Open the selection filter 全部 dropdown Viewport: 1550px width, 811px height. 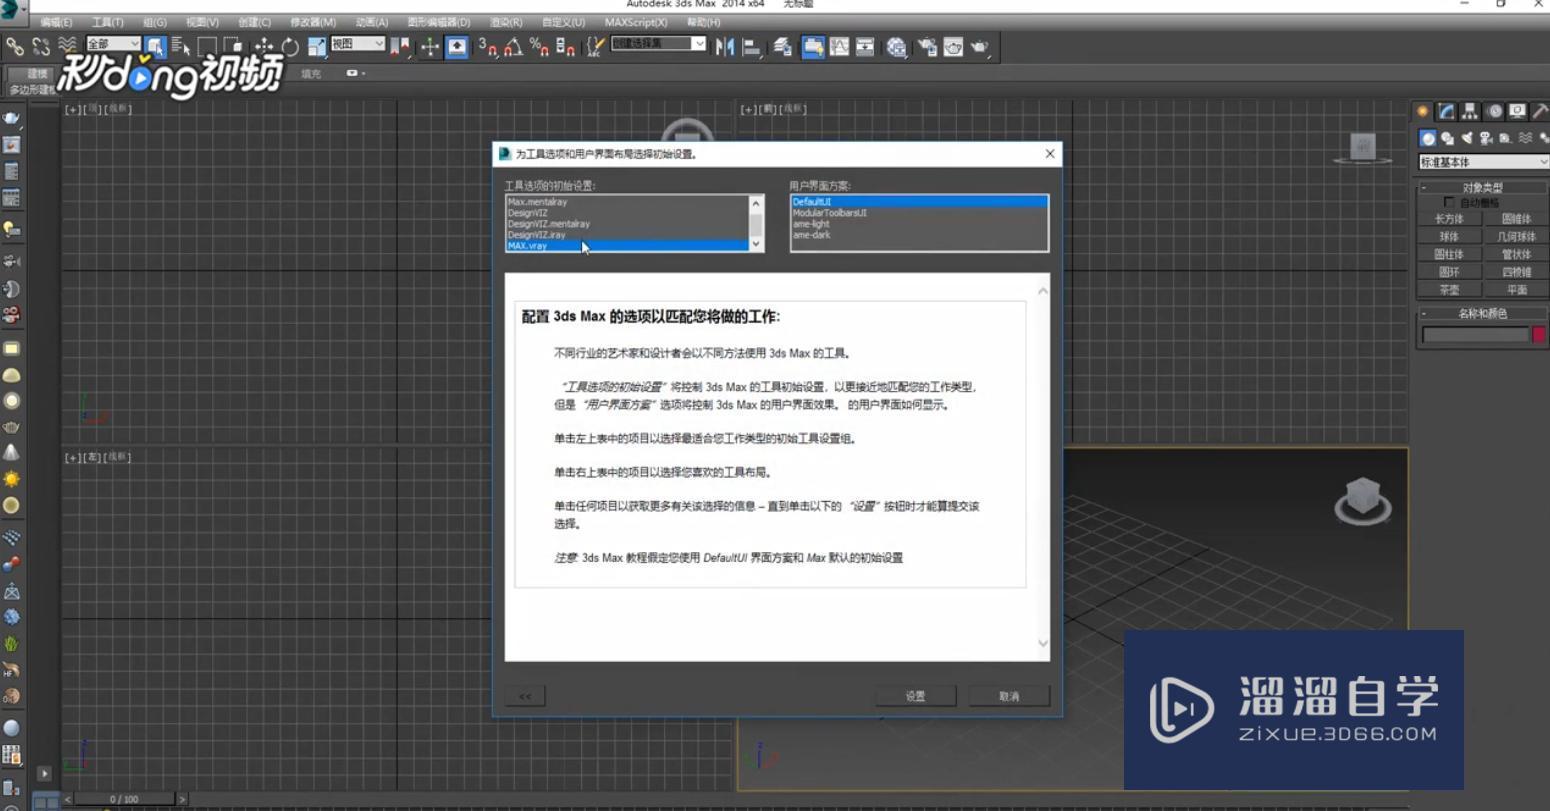pos(113,44)
